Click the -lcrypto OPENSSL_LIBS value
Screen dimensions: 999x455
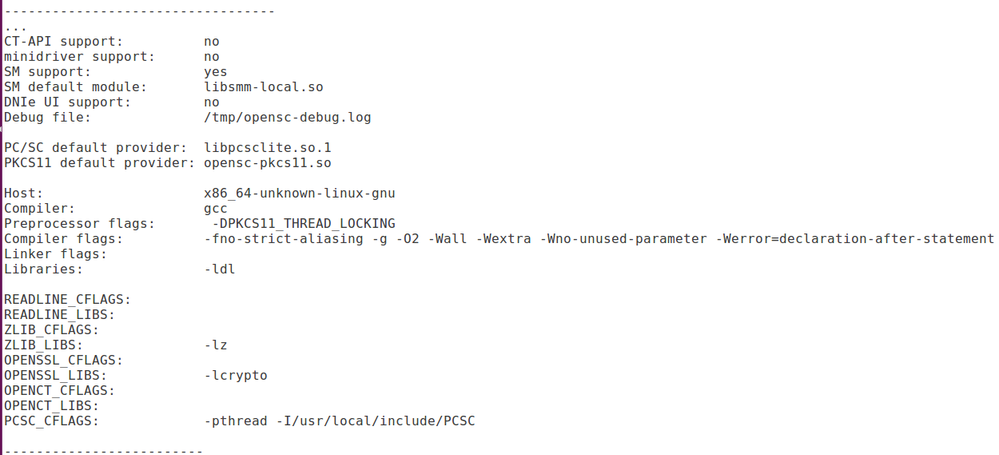pyautogui.click(x=235, y=376)
